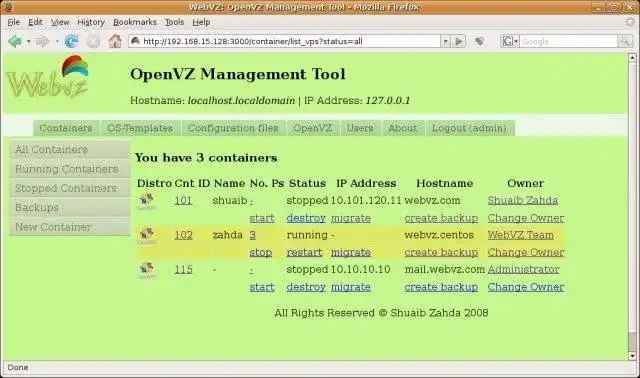Open the File menu
The image size is (640, 378).
click(x=13, y=22)
